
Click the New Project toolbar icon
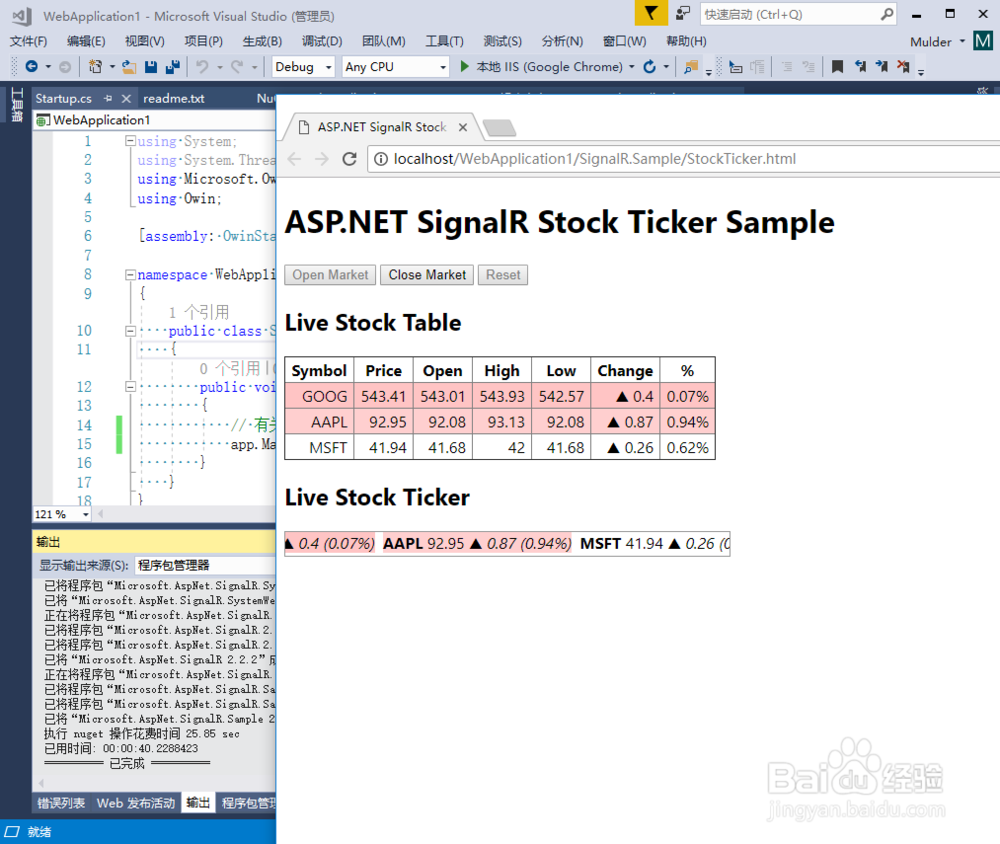pyautogui.click(x=95, y=66)
